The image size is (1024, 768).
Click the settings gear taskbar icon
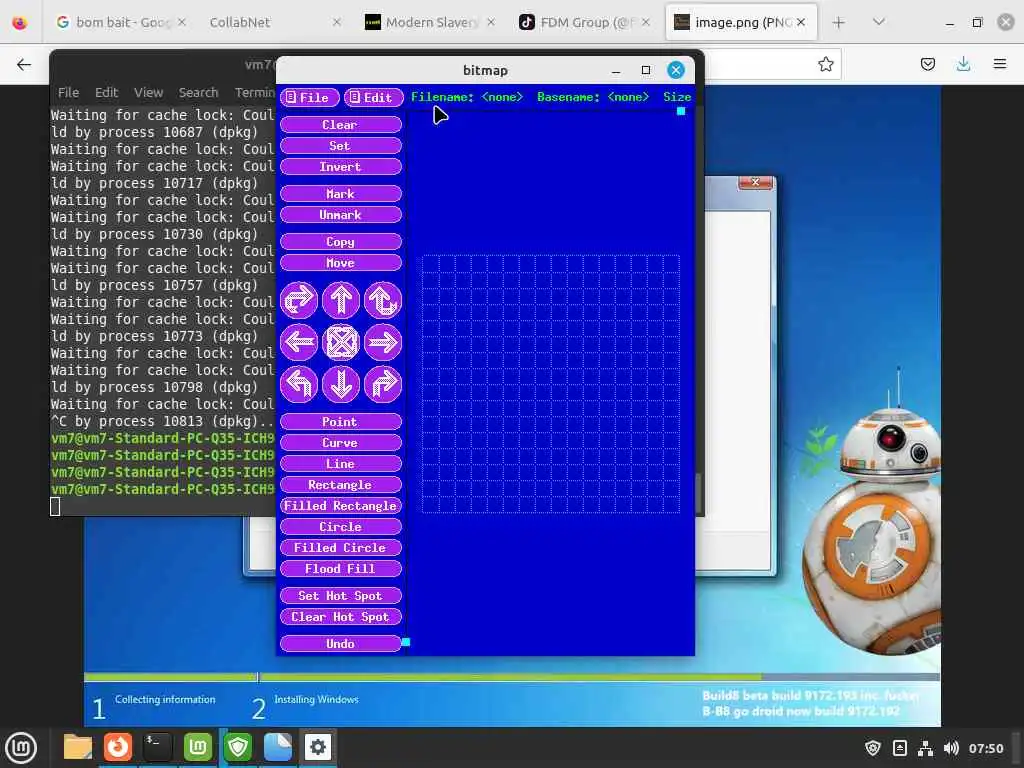(318, 746)
